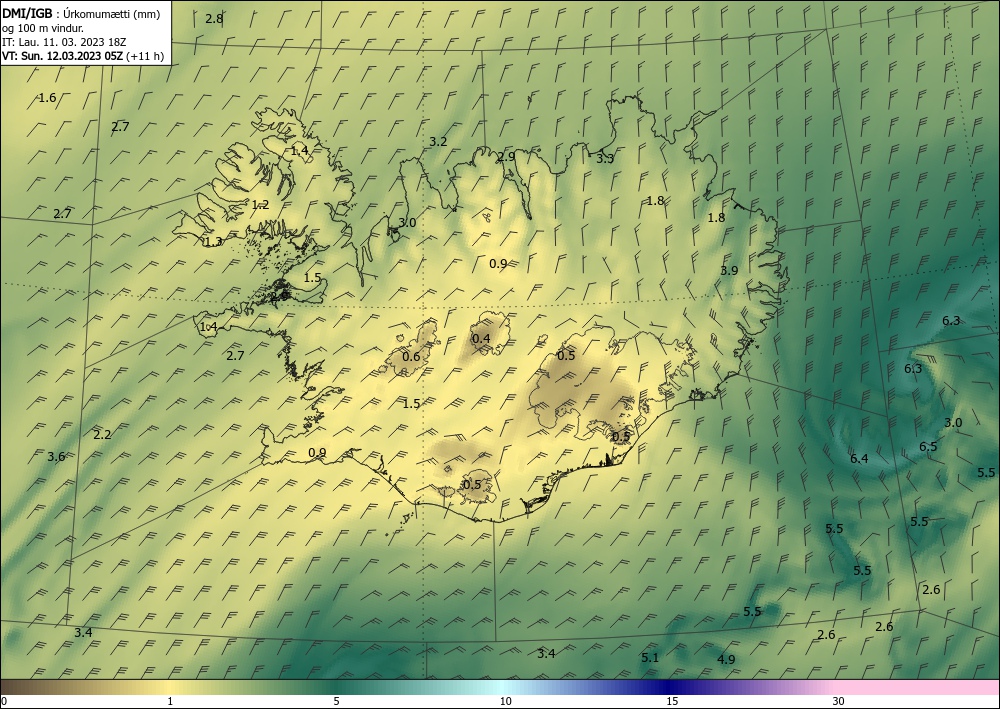The image size is (1000, 709).
Task: Click the 3.2 value north of Iceland
Action: [x=438, y=142]
